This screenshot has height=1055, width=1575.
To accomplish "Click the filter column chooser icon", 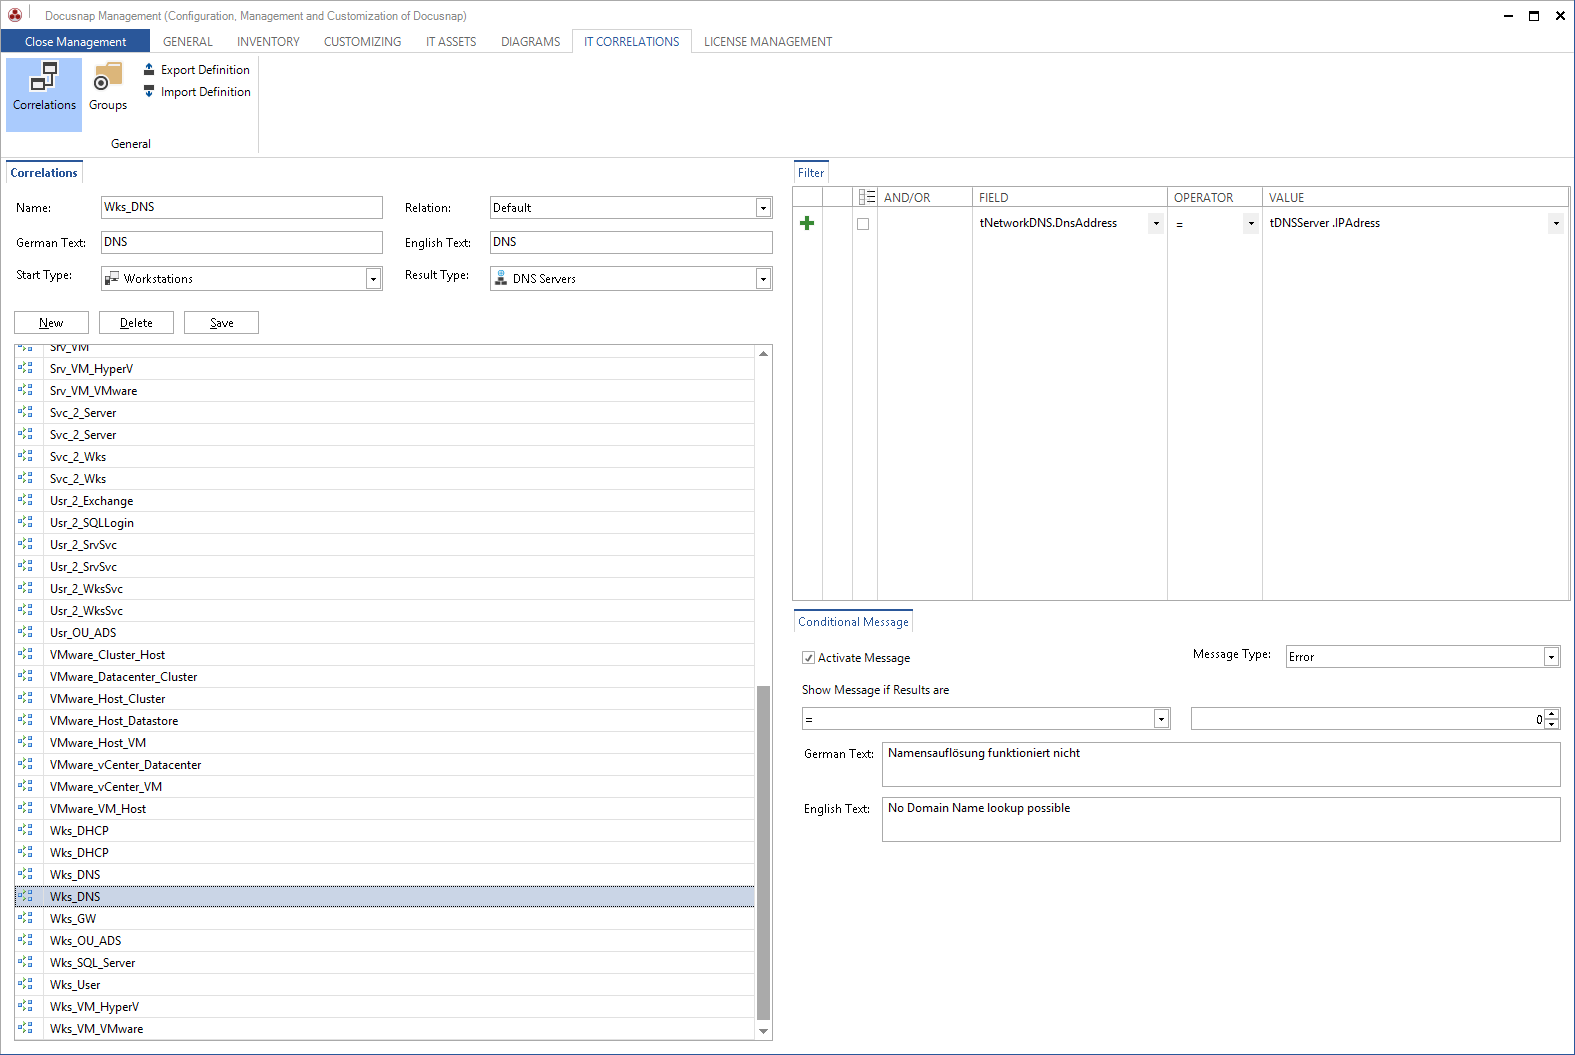I will tap(867, 197).
